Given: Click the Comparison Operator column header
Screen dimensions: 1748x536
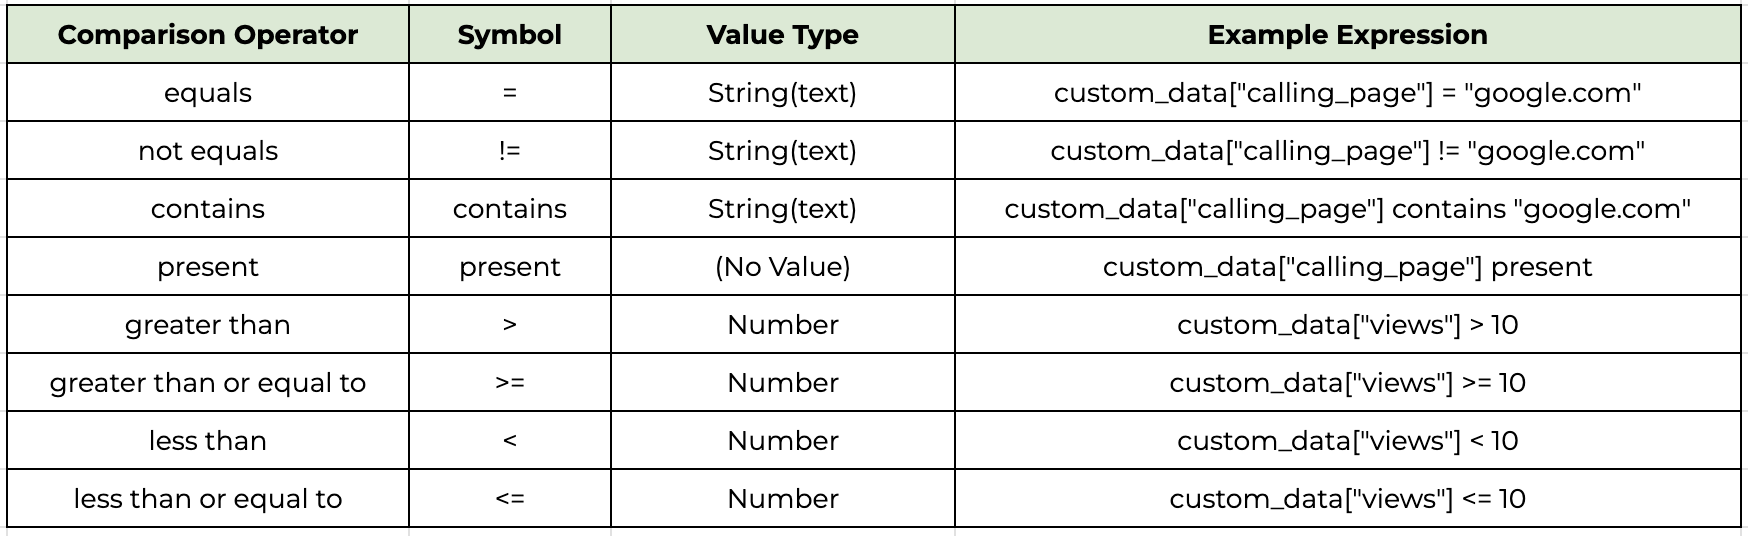Looking at the screenshot, I should (x=208, y=35).
